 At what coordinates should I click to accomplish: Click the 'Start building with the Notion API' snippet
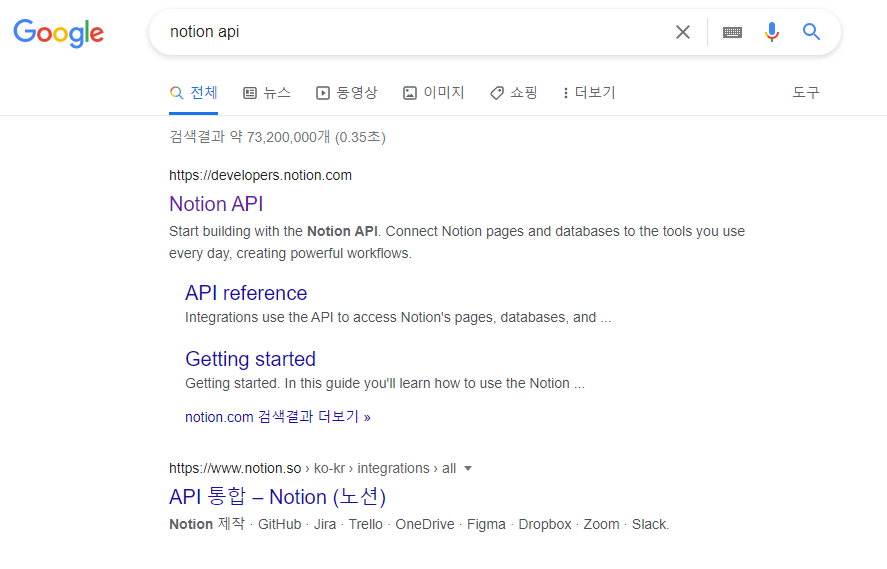pos(457,242)
